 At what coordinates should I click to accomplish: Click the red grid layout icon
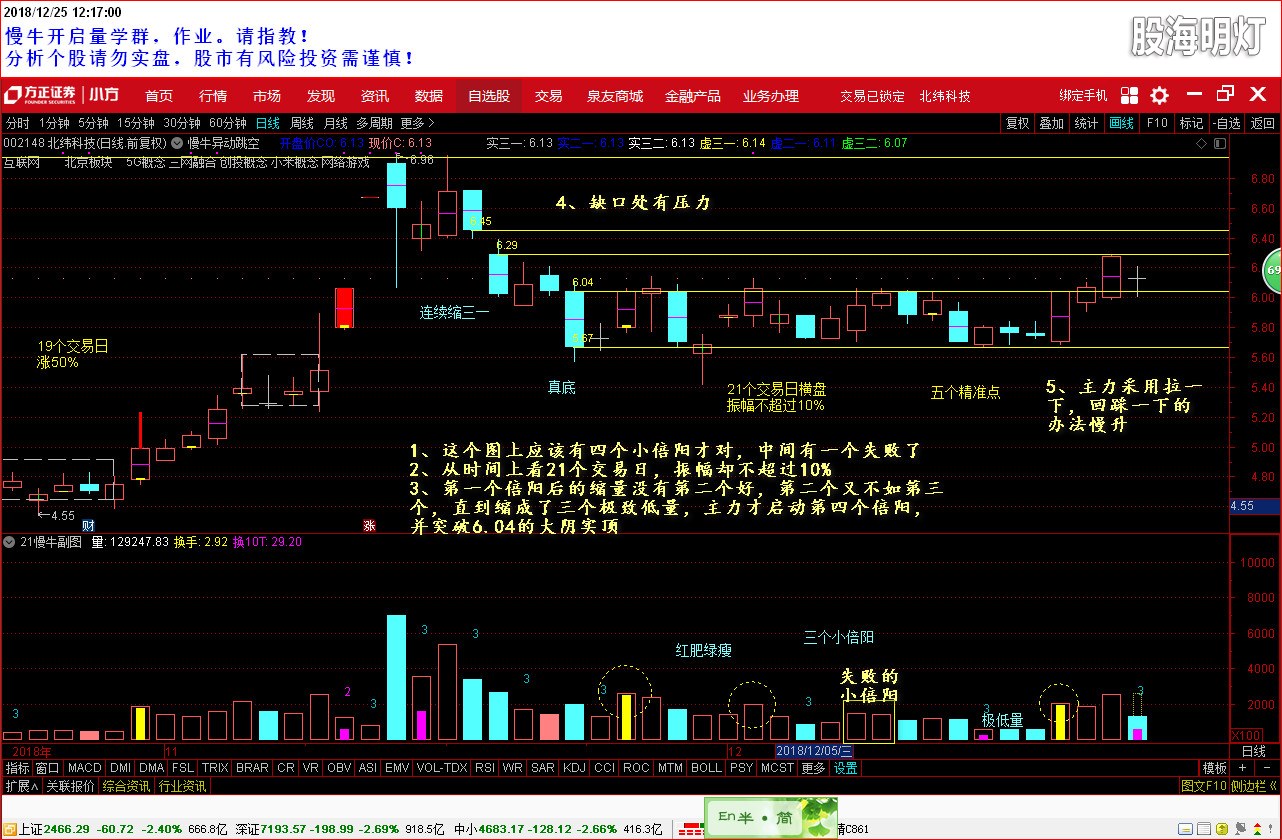1129,96
